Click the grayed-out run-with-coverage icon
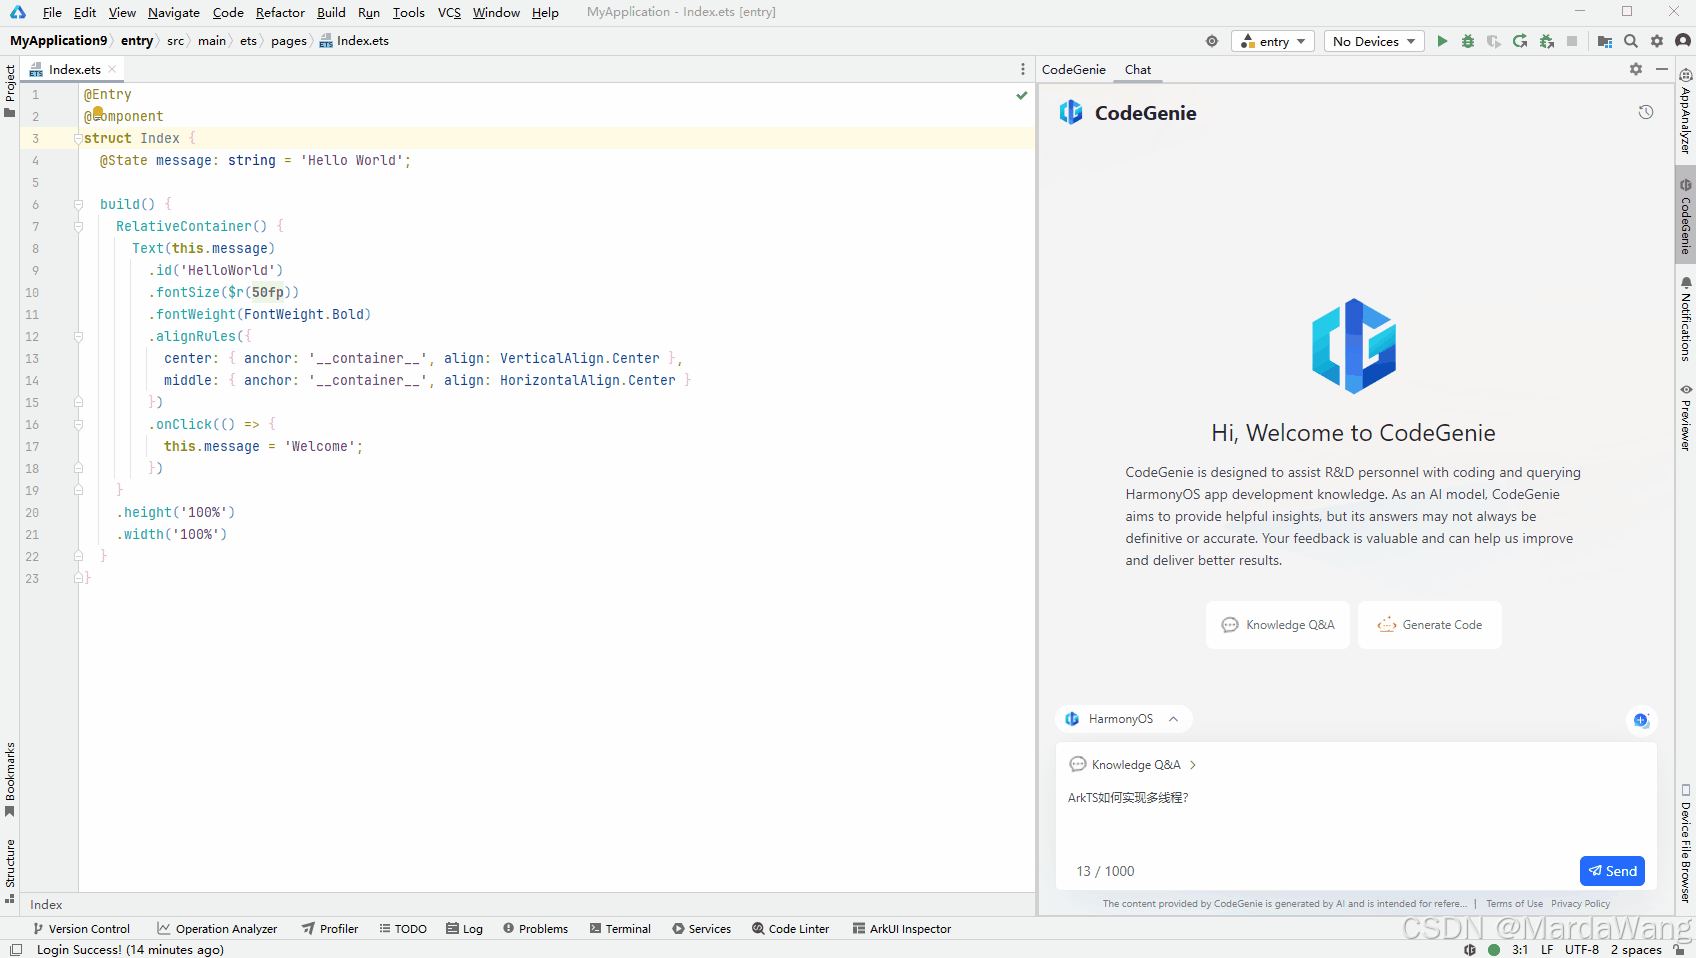 click(1494, 41)
